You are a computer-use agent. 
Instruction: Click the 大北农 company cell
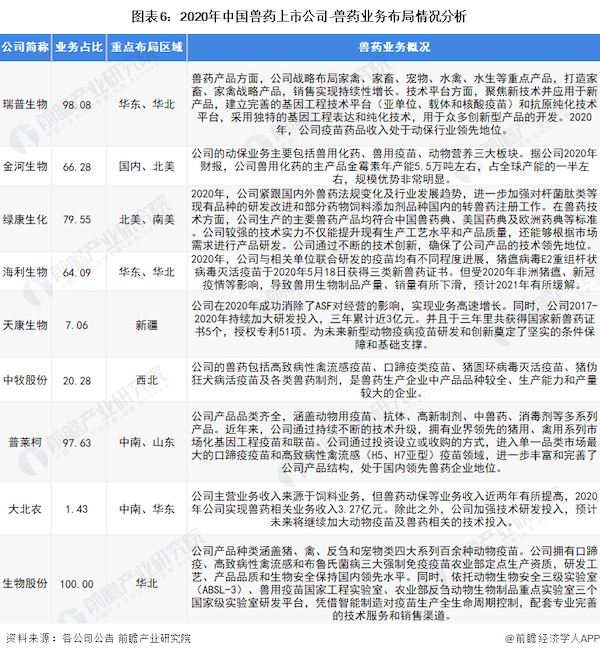pos(25,509)
